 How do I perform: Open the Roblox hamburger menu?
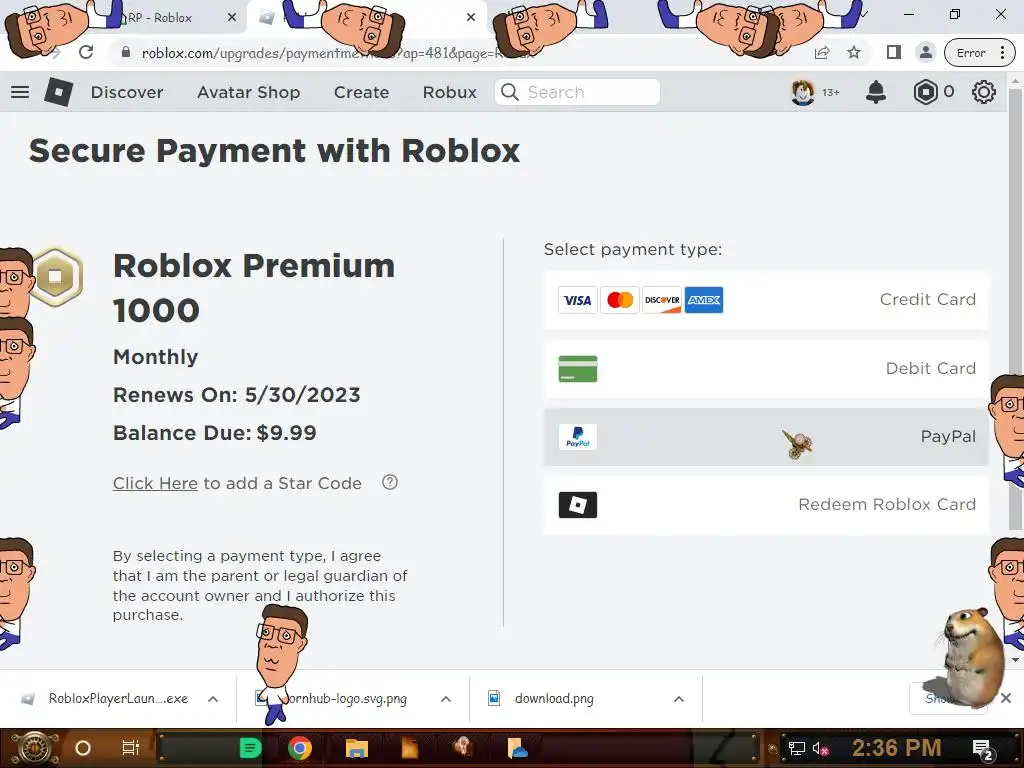[x=20, y=92]
